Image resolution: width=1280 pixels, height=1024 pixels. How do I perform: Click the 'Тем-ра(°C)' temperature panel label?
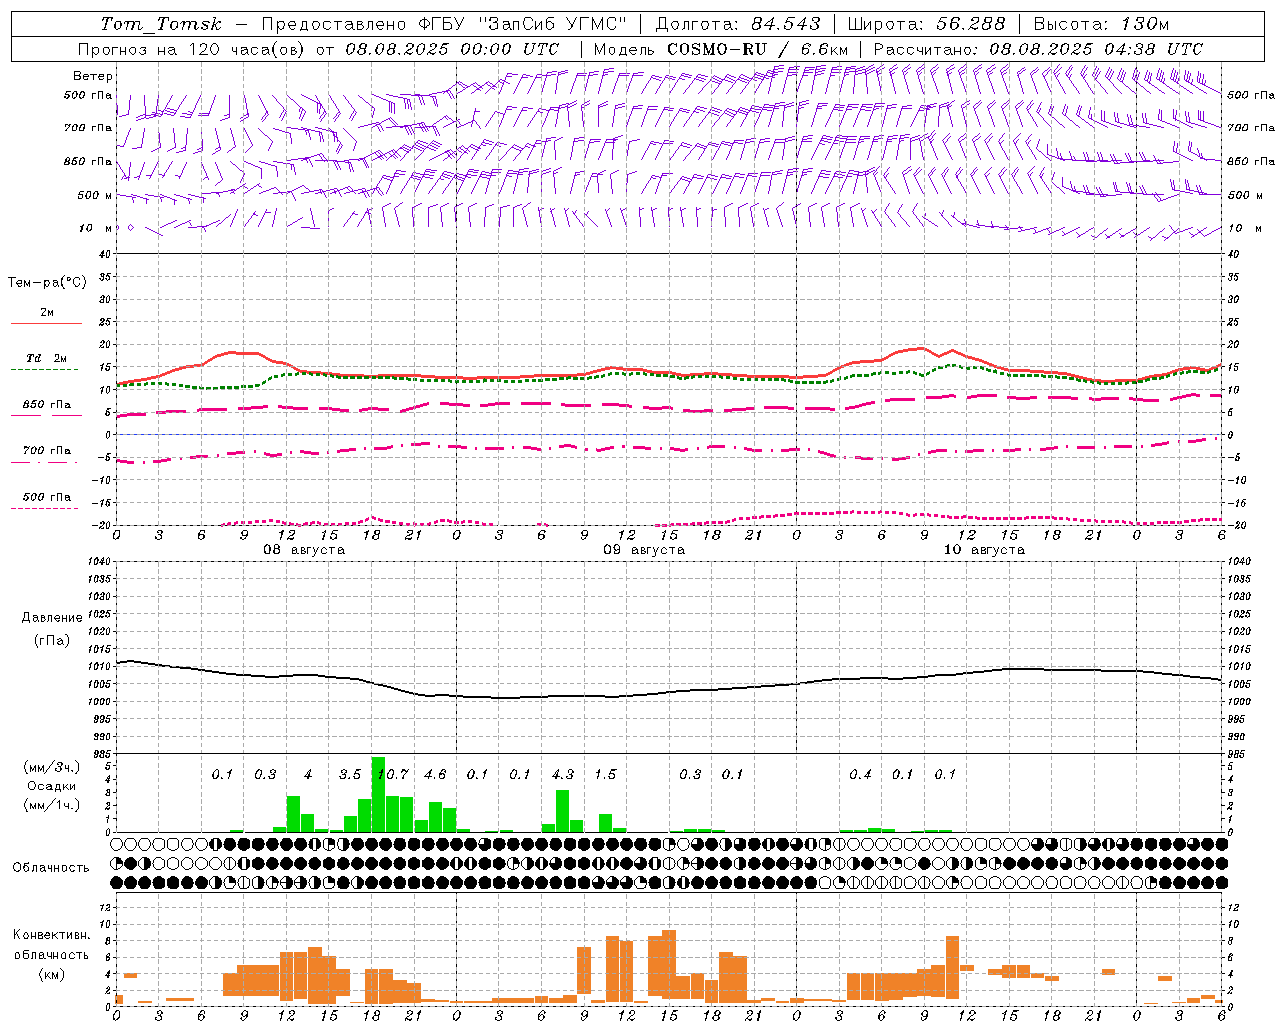coord(47,283)
